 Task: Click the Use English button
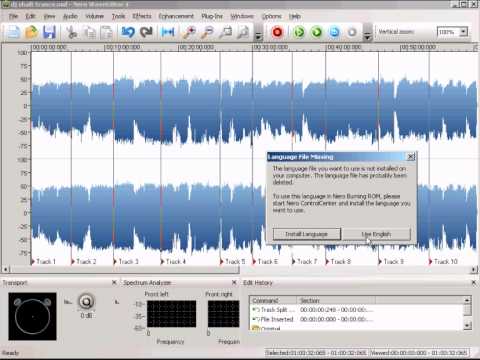[376, 234]
